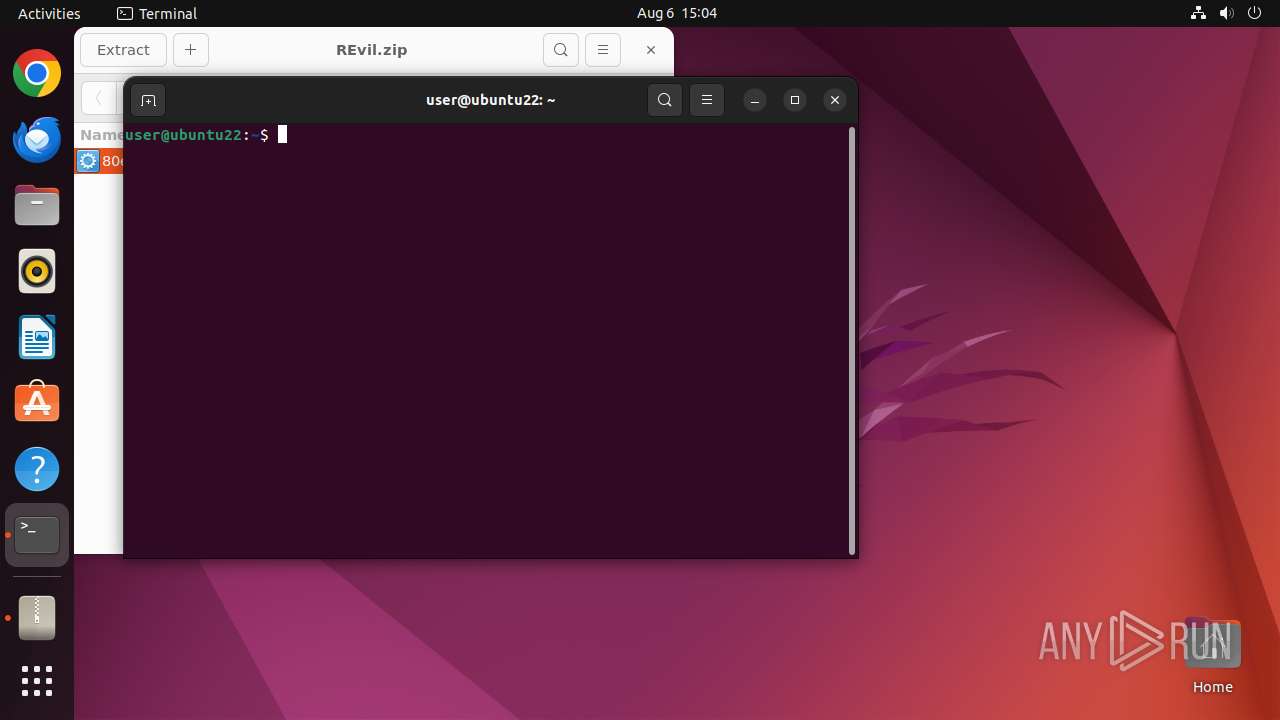1280x720 pixels.
Task: Add files with plus button in archive window
Action: (191, 50)
